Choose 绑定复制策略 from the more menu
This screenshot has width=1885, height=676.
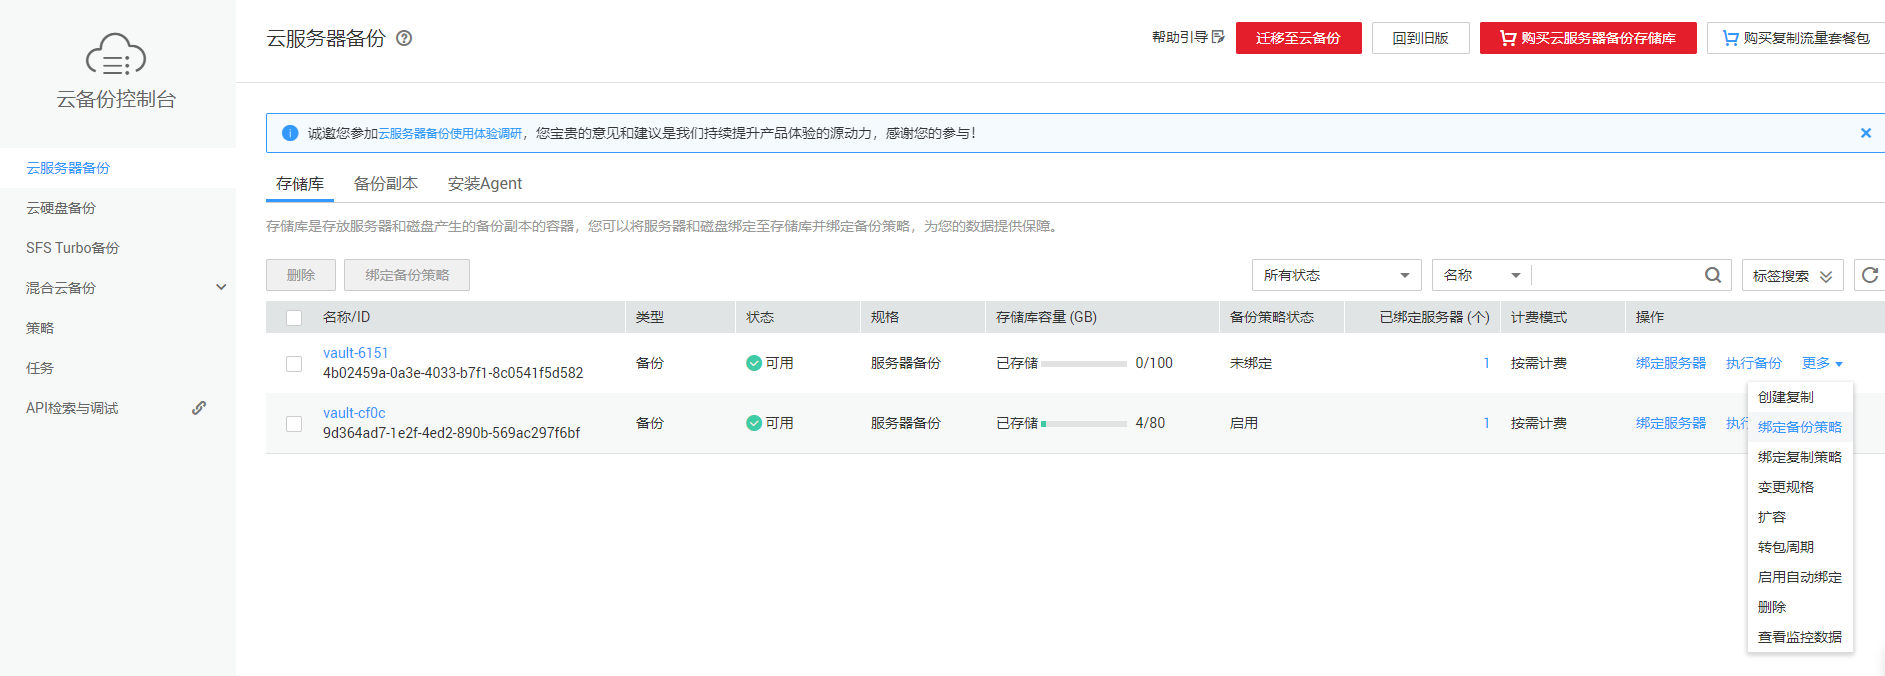[1800, 457]
